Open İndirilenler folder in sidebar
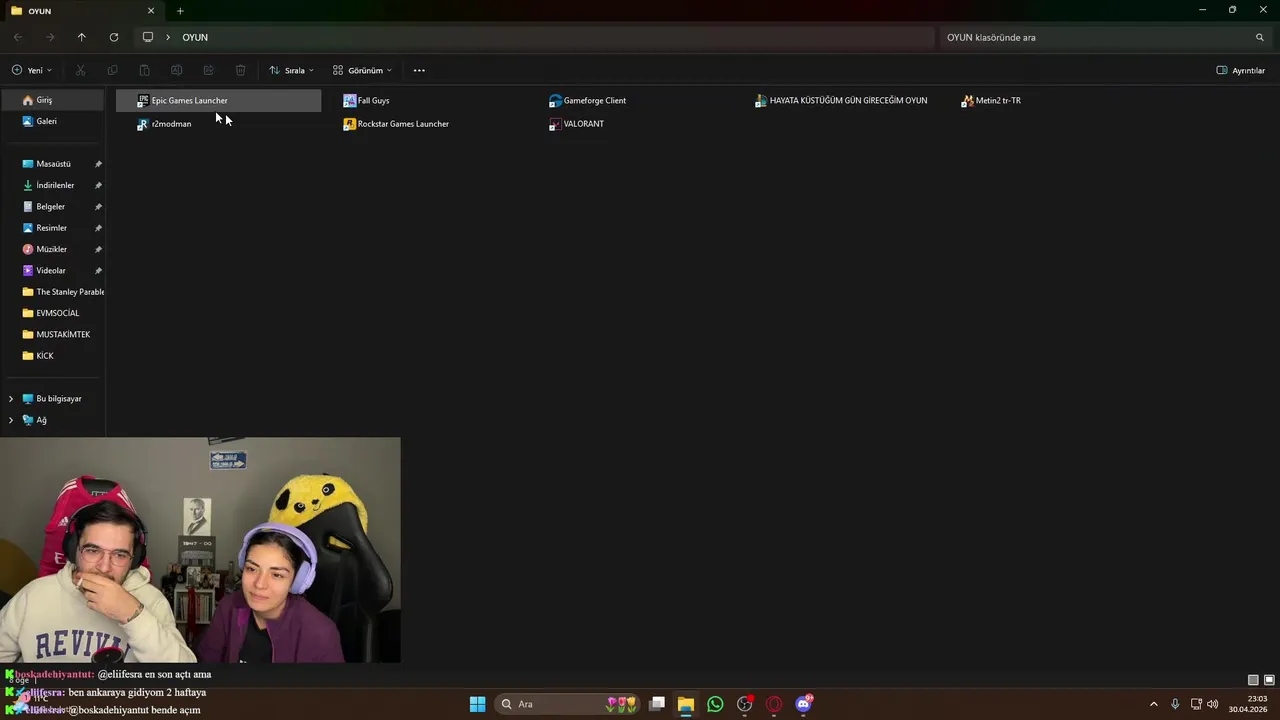This screenshot has height=720, width=1280. coord(53,185)
